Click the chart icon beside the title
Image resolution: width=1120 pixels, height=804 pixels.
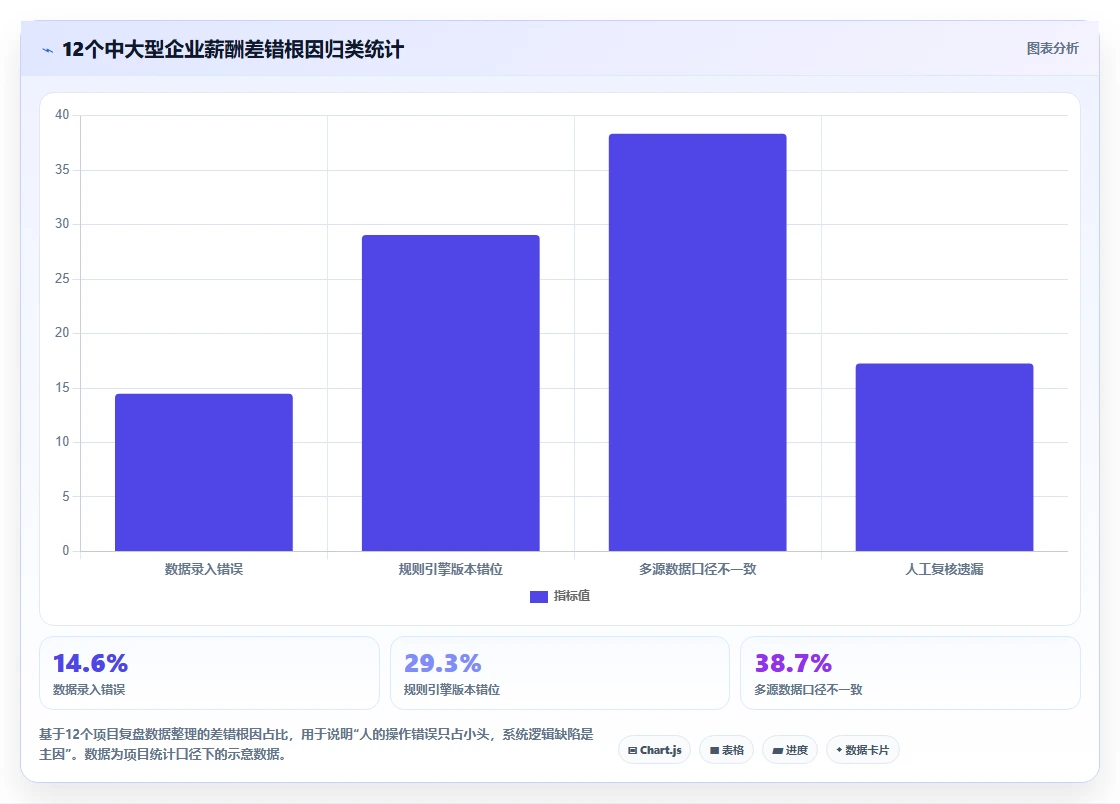pos(48,50)
